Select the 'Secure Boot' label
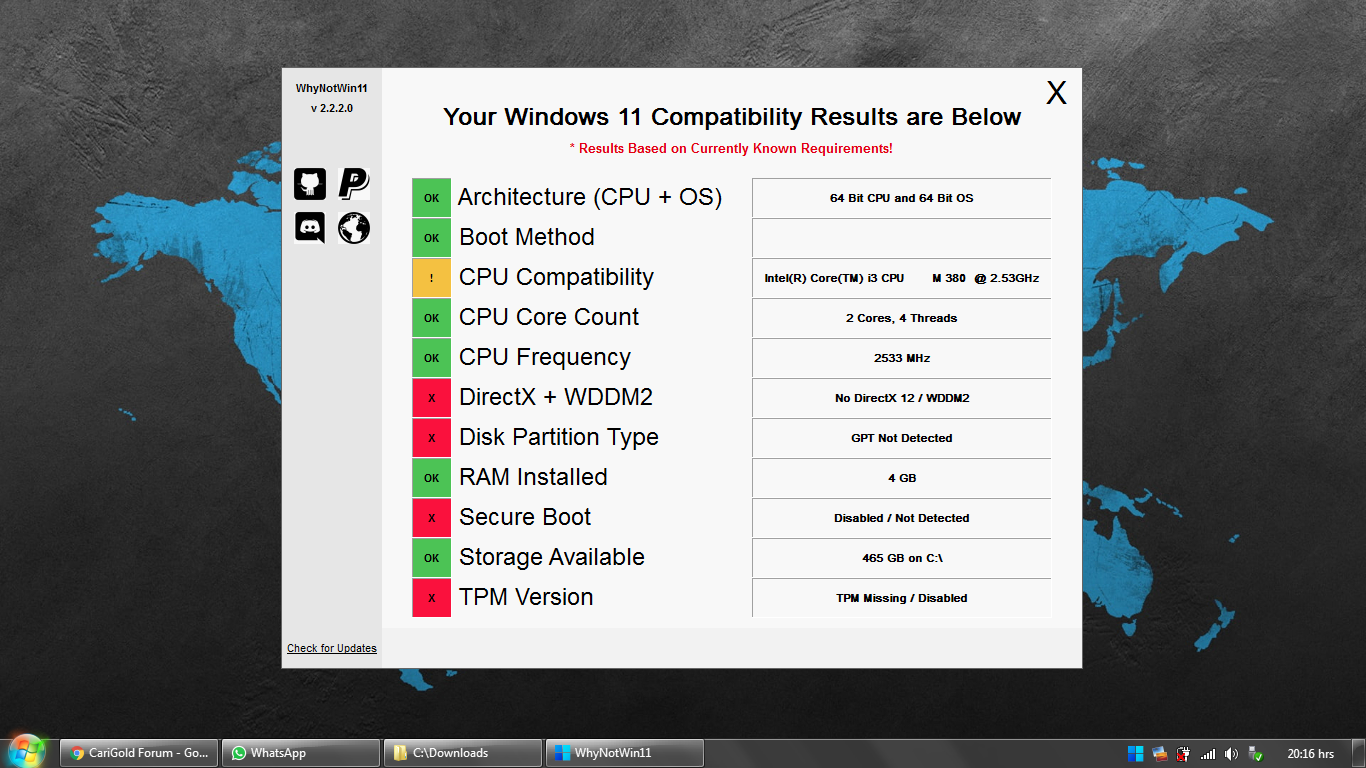 point(525,518)
